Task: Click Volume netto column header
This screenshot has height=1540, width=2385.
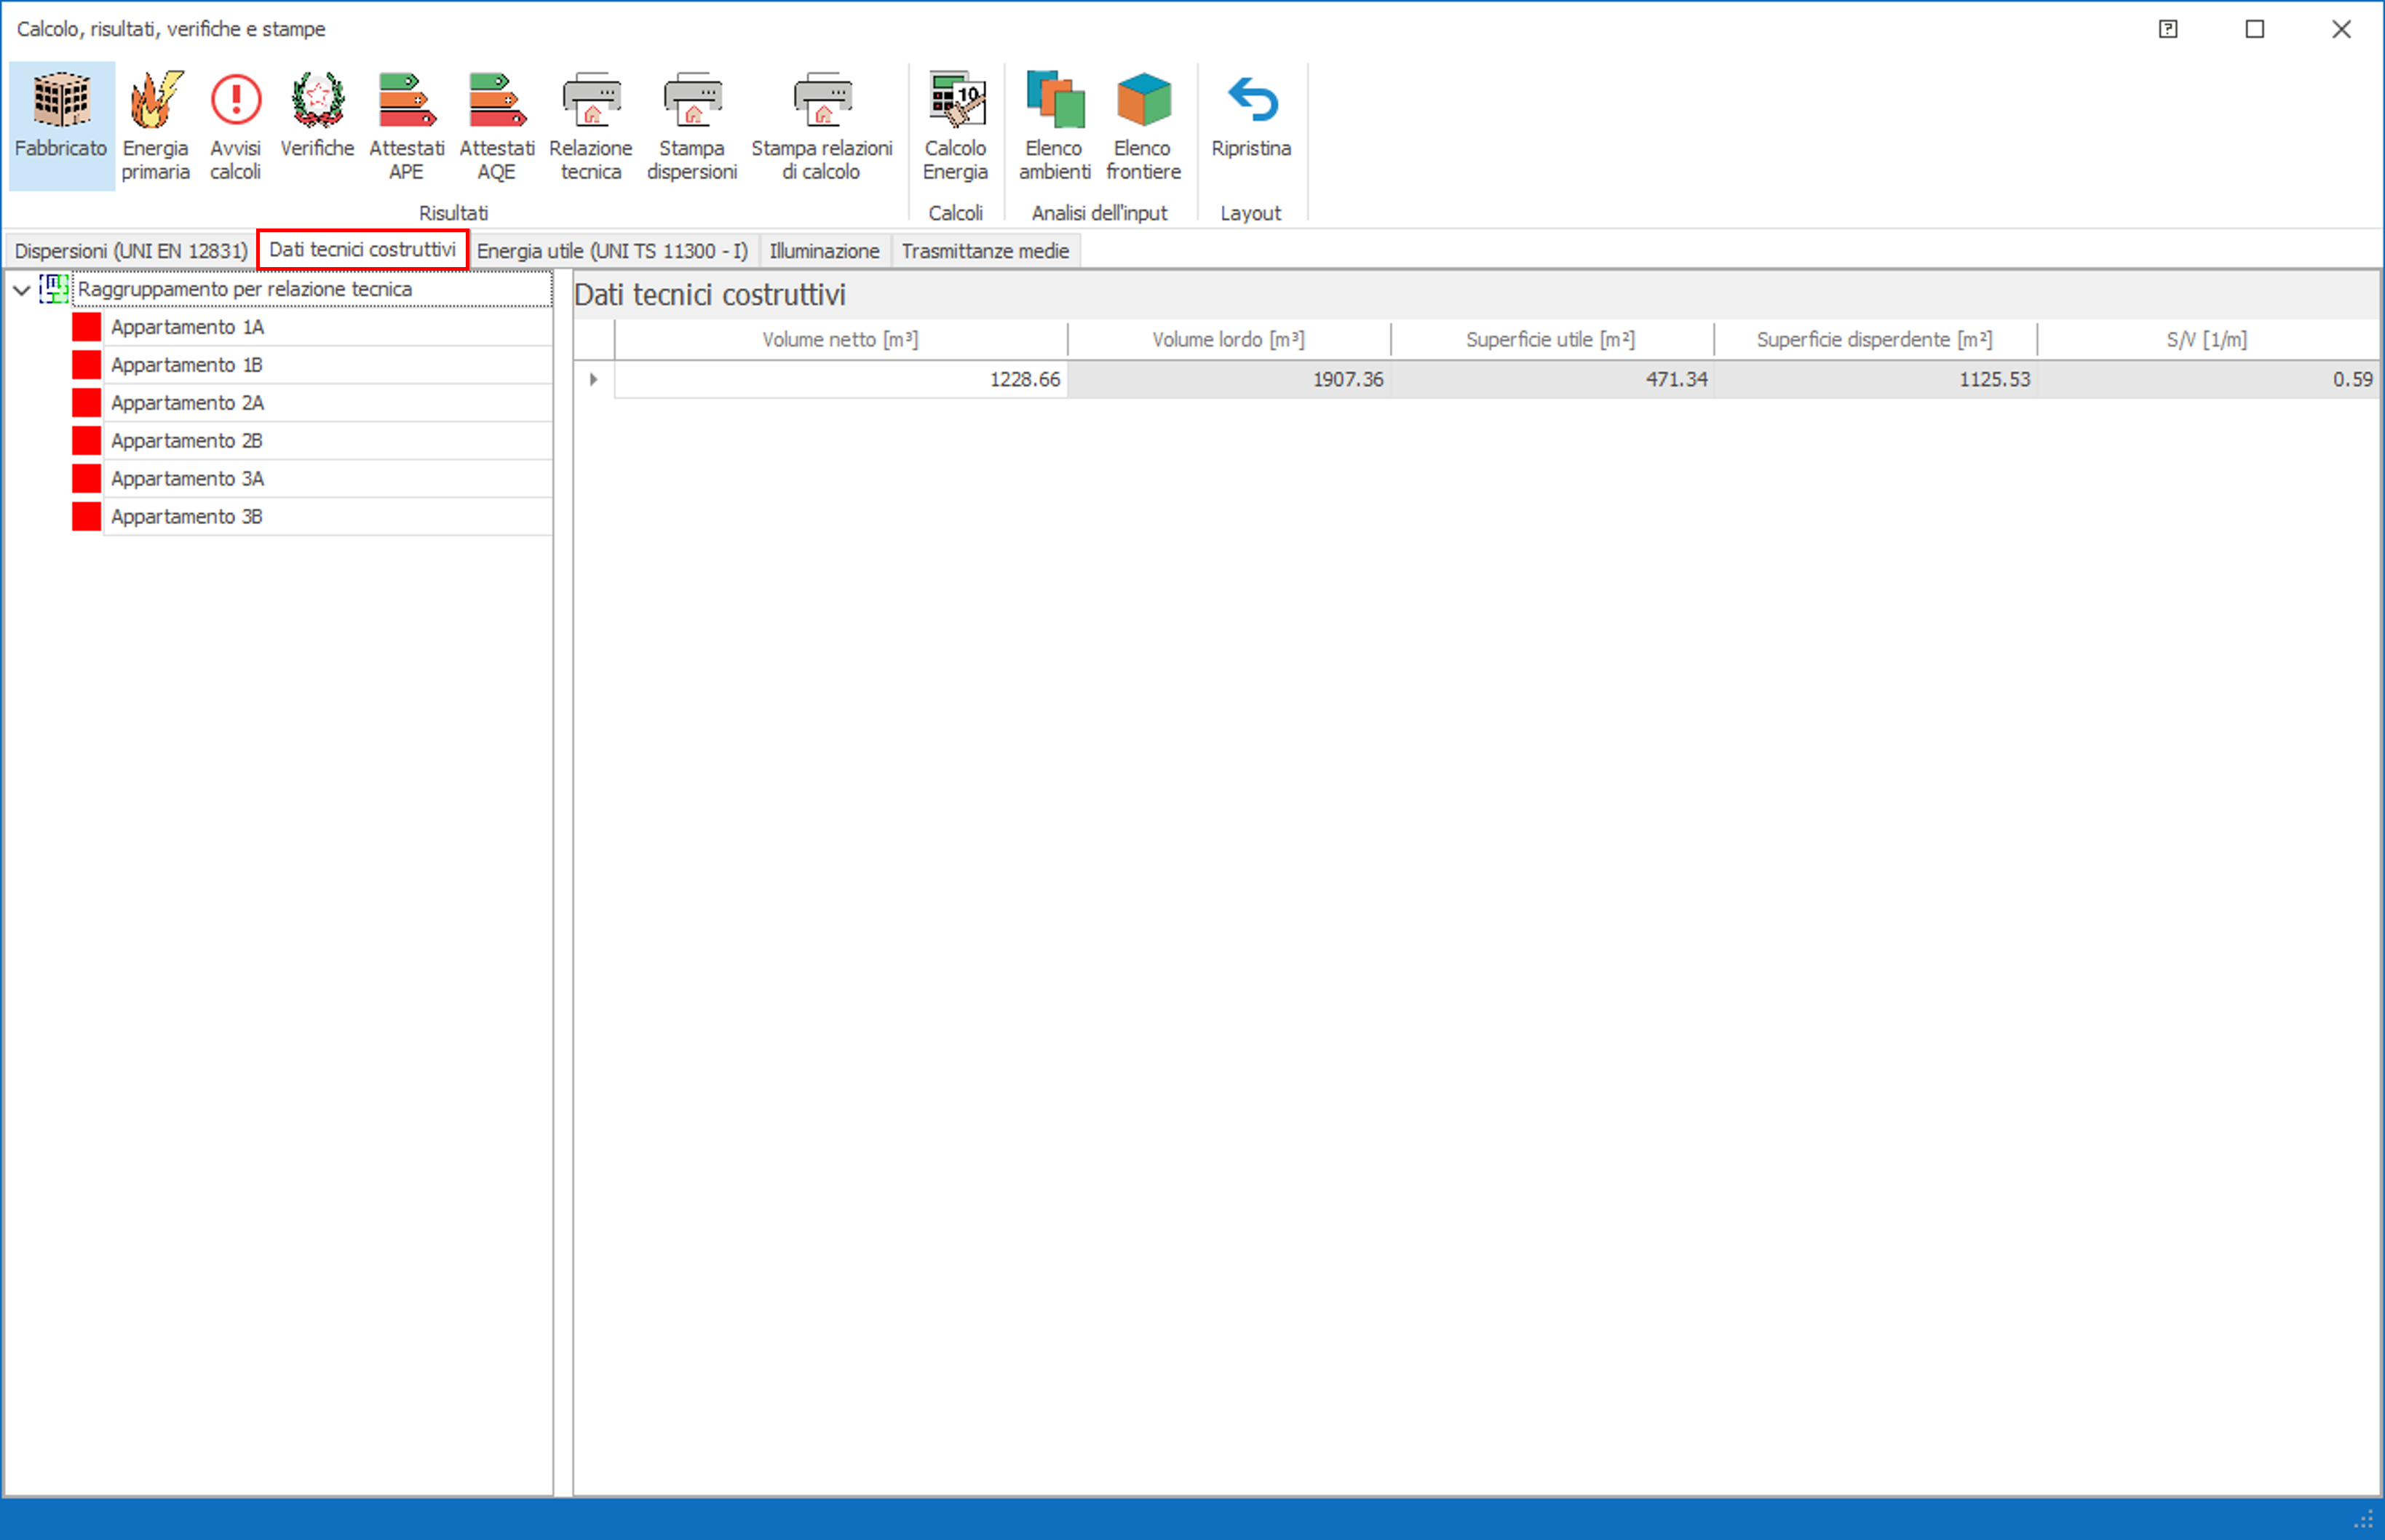Action: click(840, 340)
